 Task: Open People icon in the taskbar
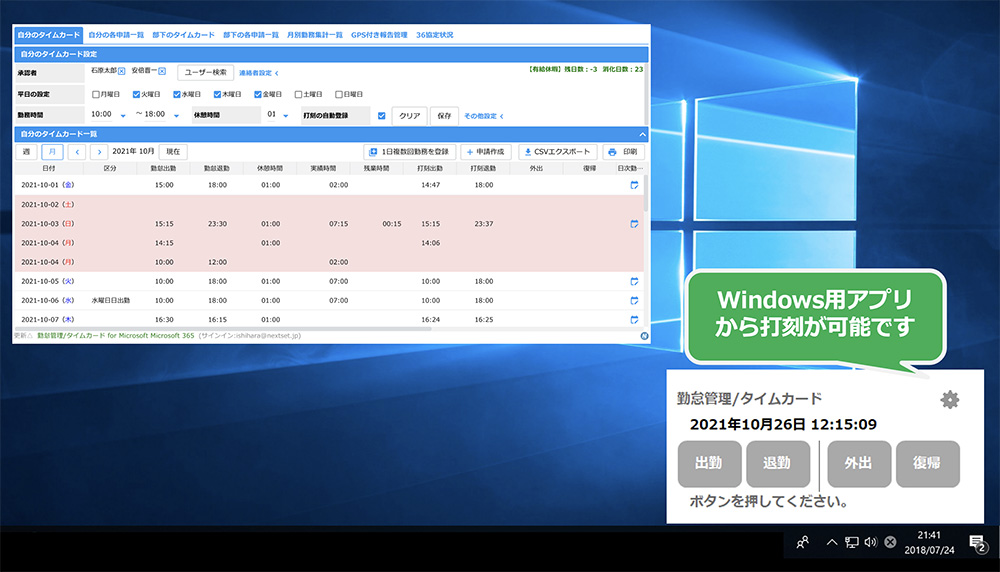pos(802,543)
